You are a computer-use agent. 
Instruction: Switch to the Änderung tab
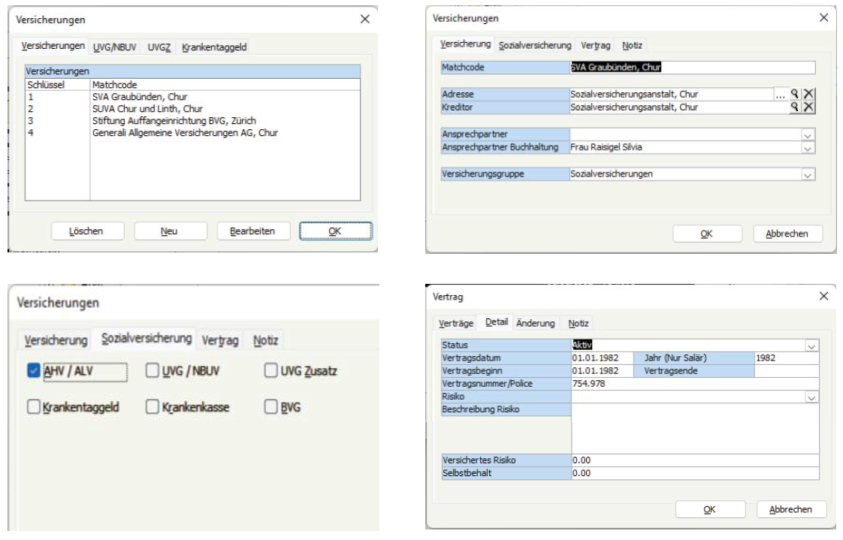coord(535,323)
